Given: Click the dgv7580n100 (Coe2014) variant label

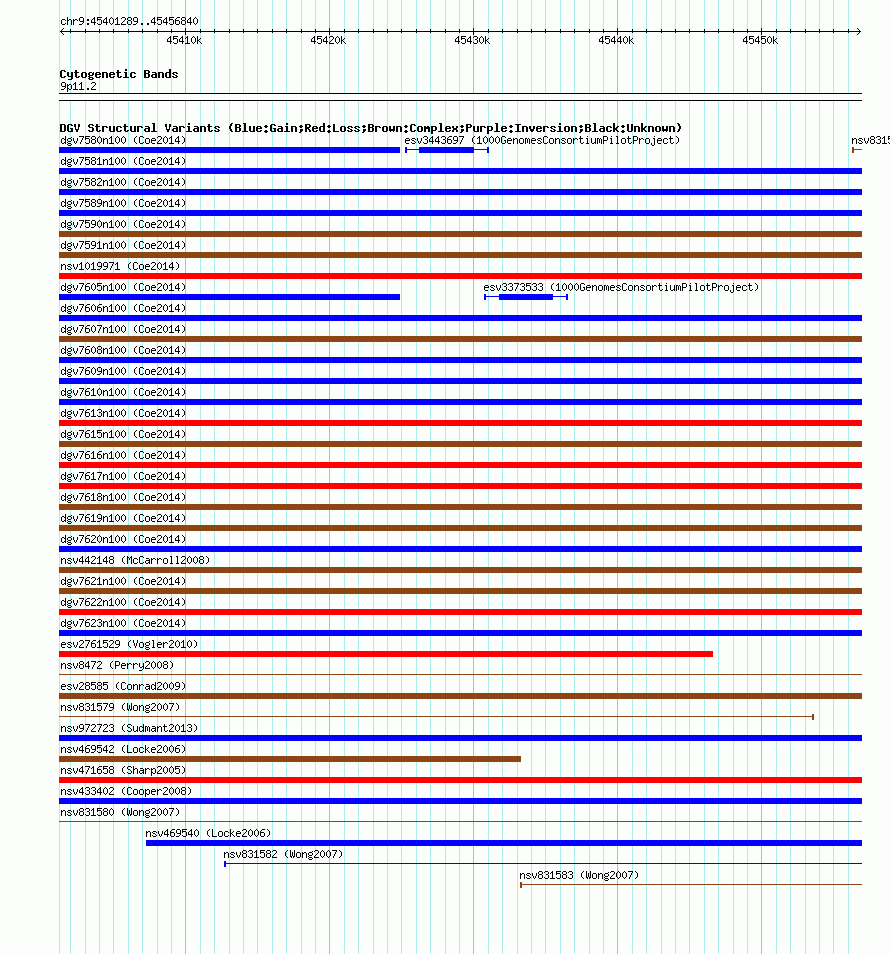Looking at the screenshot, I should click(123, 141).
